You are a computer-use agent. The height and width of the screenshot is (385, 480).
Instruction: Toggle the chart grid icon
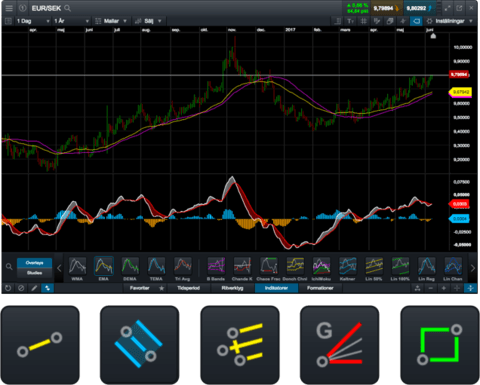point(364,21)
